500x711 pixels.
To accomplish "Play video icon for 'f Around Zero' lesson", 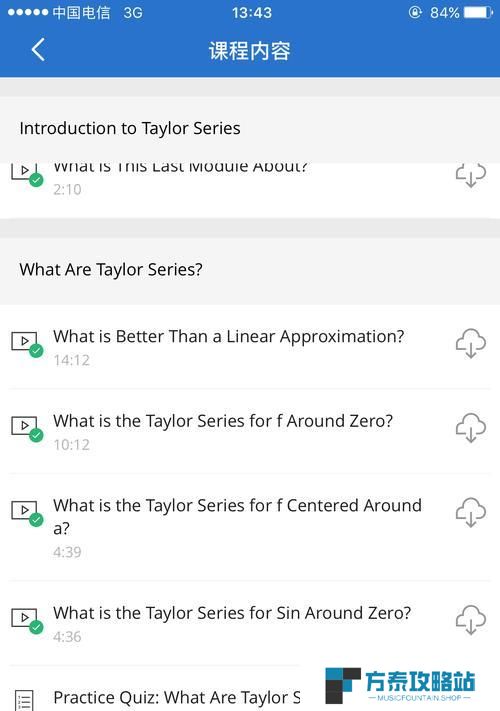I will (24, 425).
